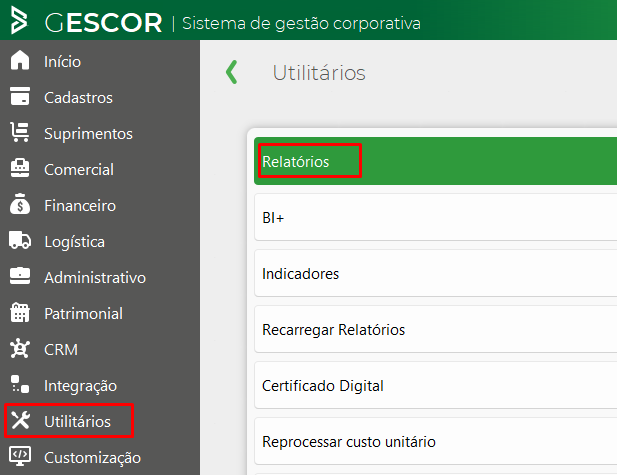Open the BI+ option
617x475 pixels.
(274, 217)
